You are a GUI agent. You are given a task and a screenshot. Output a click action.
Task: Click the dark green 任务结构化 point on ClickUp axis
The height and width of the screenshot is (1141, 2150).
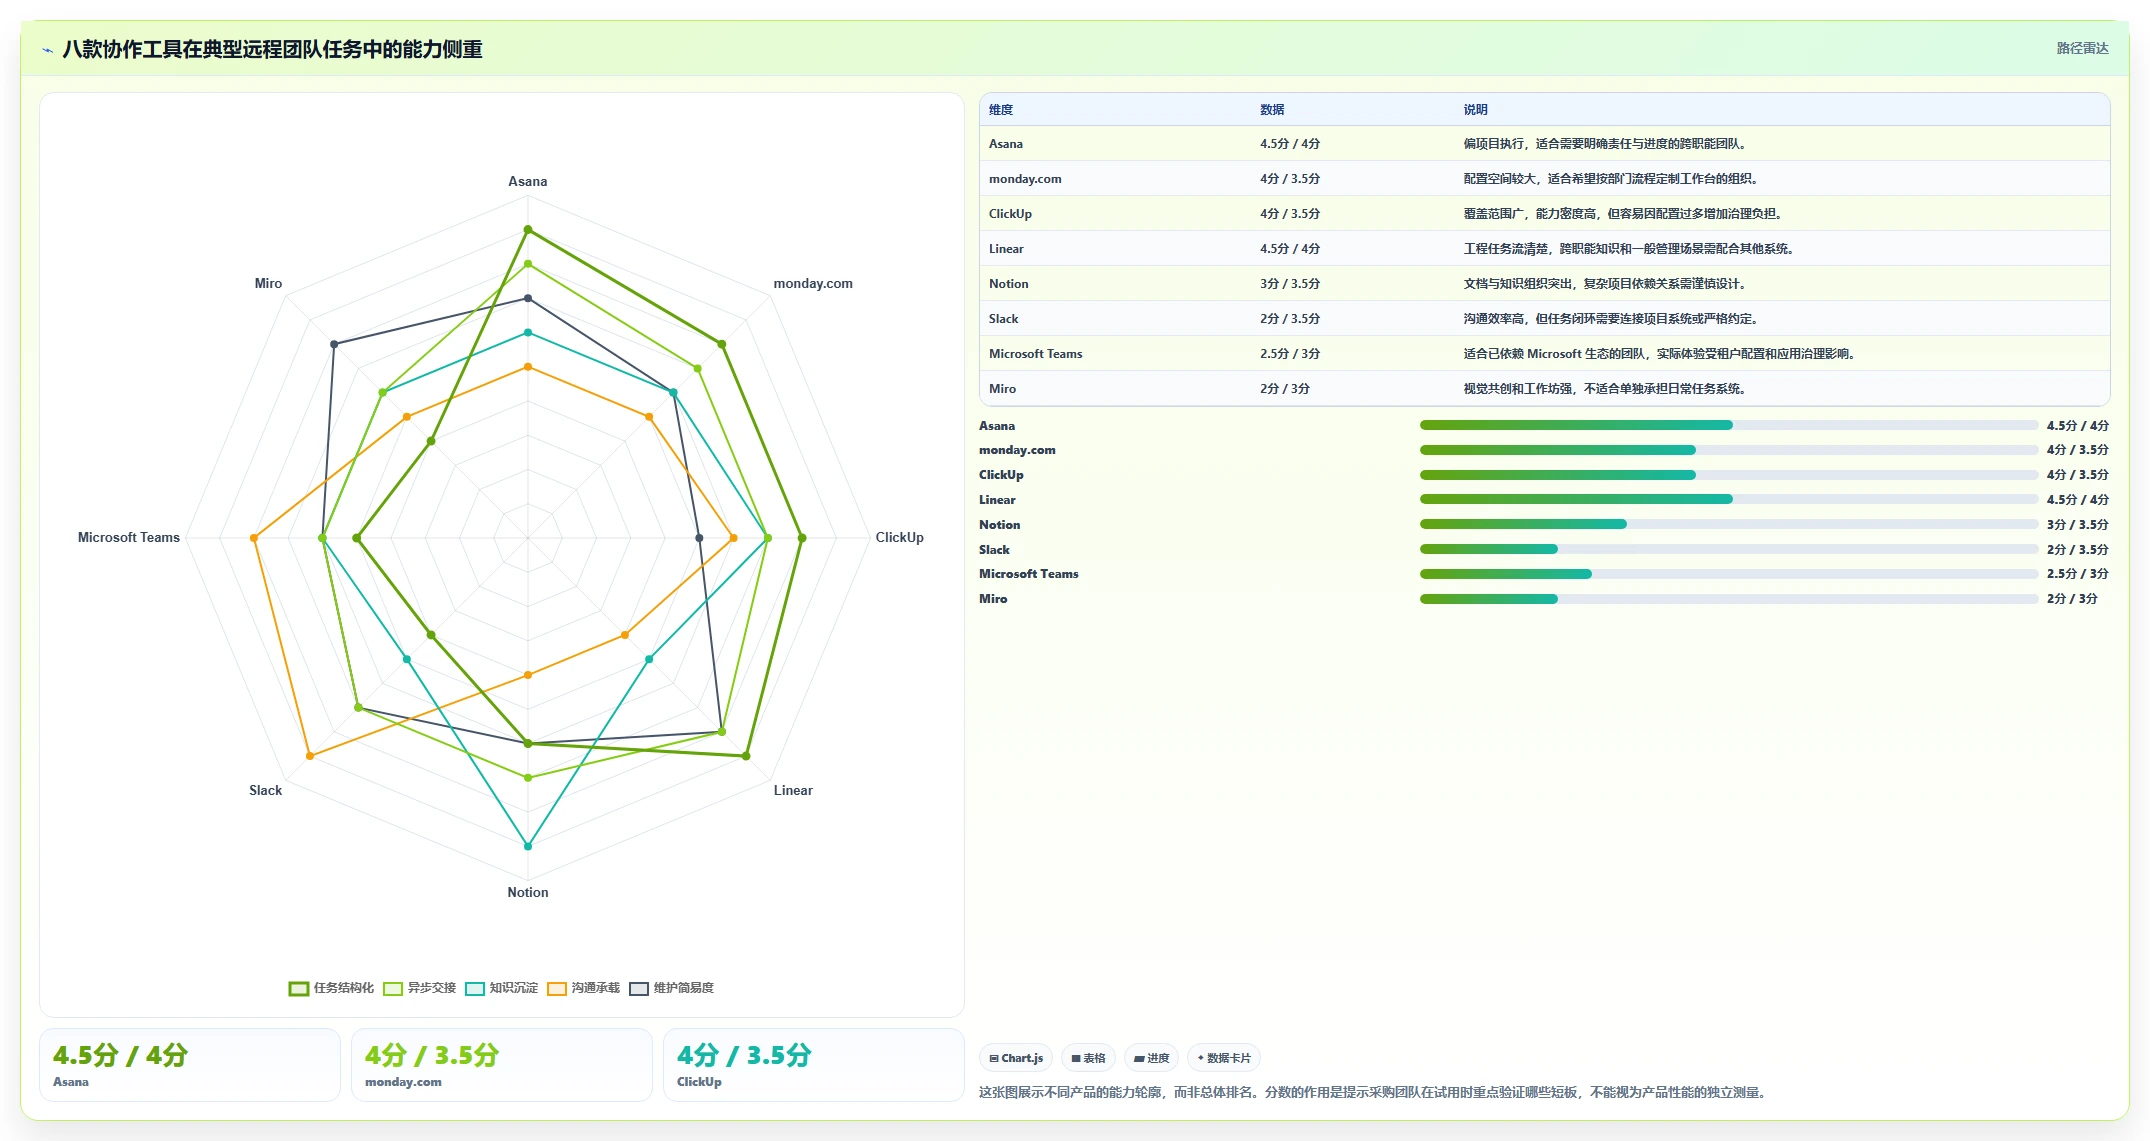(x=802, y=538)
